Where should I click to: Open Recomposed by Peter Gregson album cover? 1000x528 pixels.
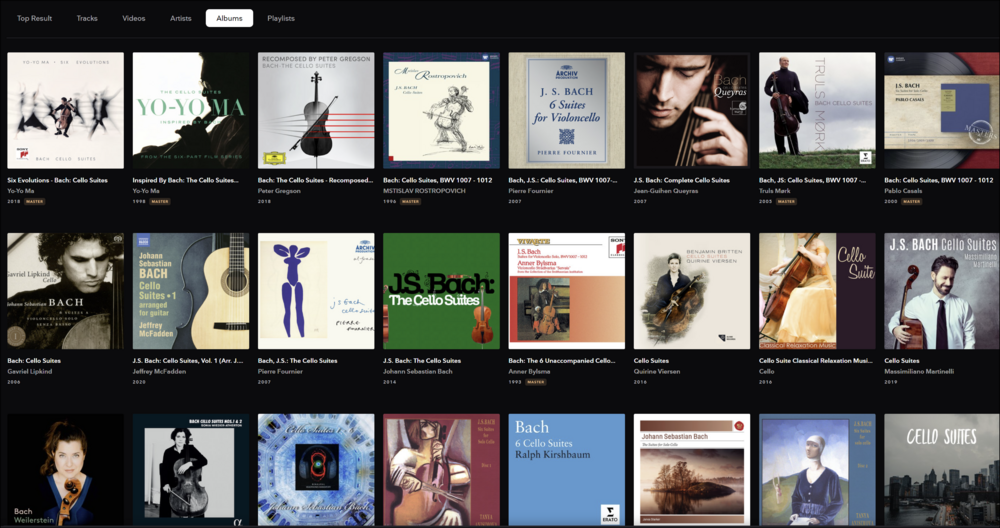pyautogui.click(x=316, y=111)
